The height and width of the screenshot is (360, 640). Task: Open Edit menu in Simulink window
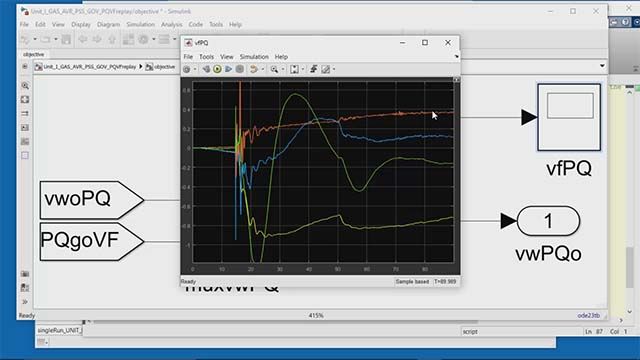[x=40, y=24]
